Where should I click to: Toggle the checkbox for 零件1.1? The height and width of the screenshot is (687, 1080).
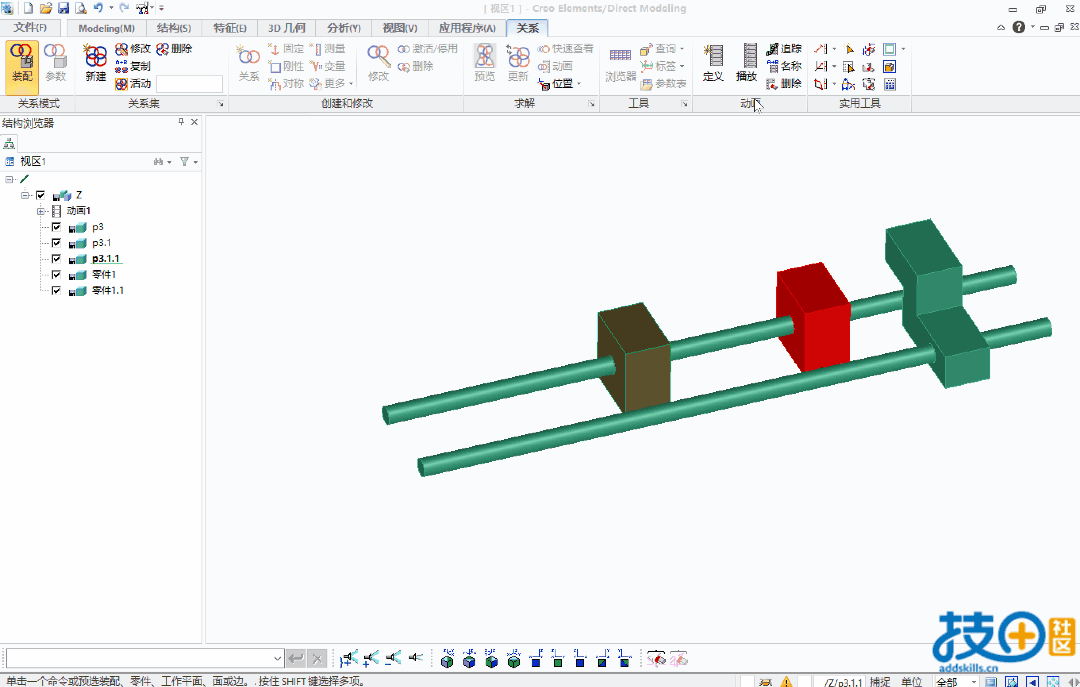point(56,290)
